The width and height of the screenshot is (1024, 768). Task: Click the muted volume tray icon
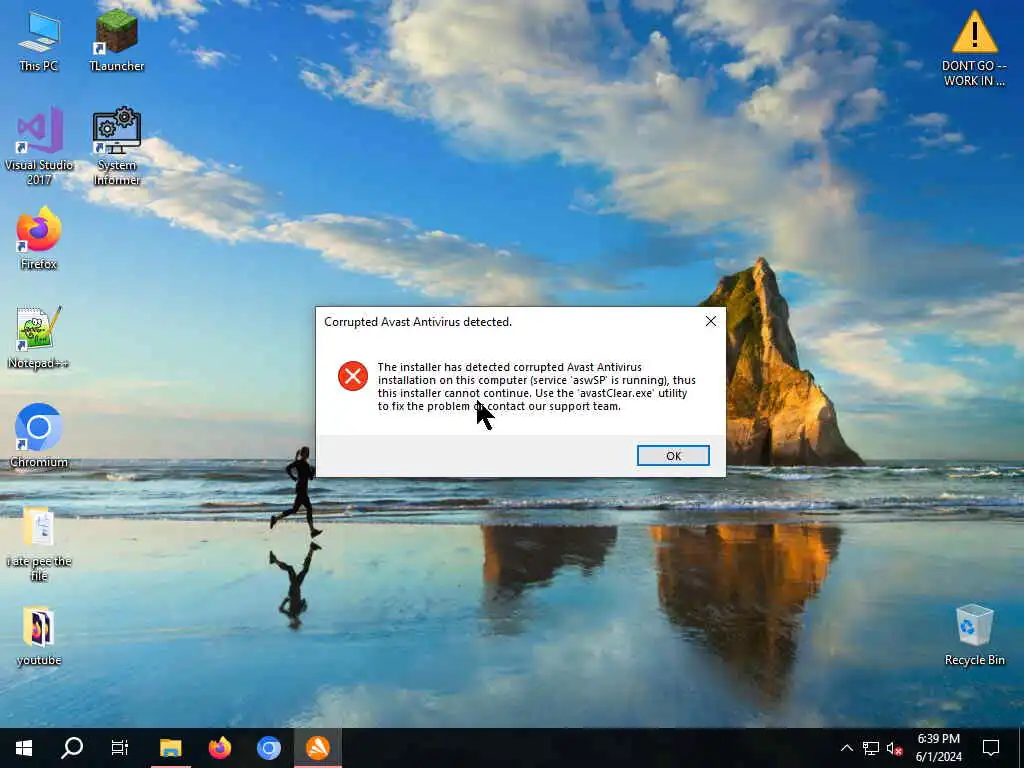[x=895, y=748]
